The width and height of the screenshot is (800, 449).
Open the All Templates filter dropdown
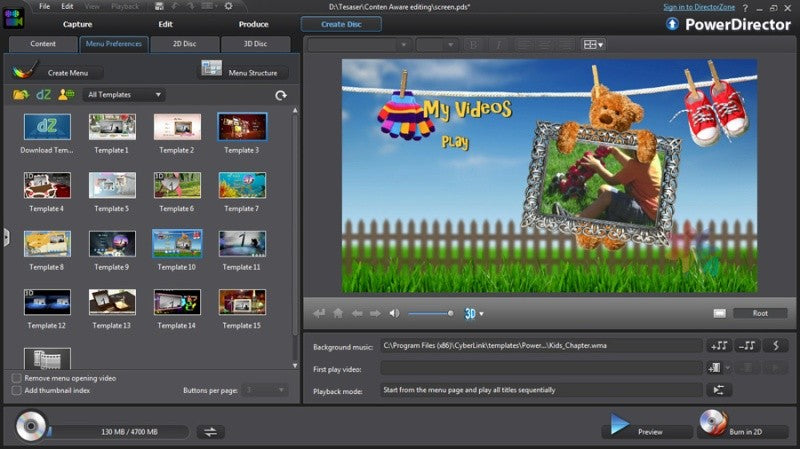coord(124,95)
